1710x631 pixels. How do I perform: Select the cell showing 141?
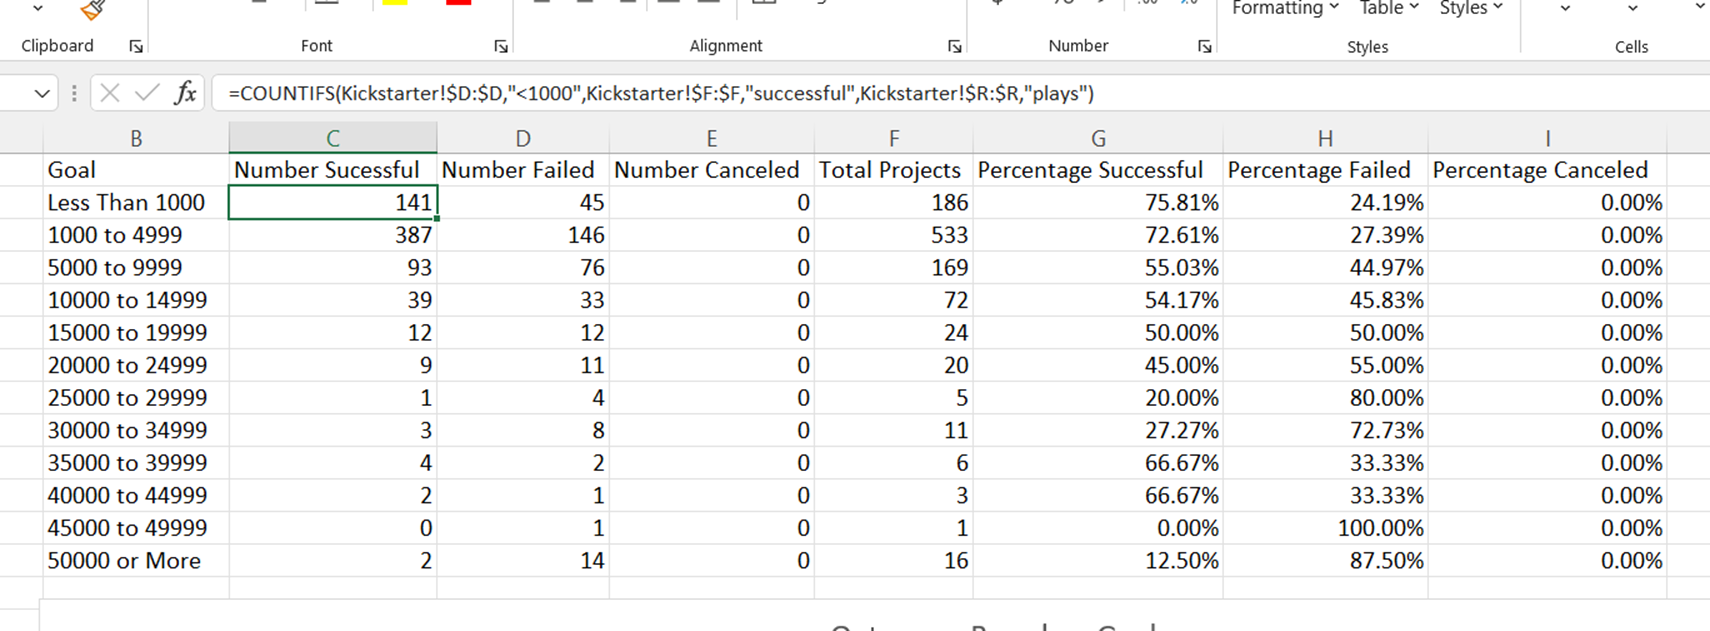333,203
